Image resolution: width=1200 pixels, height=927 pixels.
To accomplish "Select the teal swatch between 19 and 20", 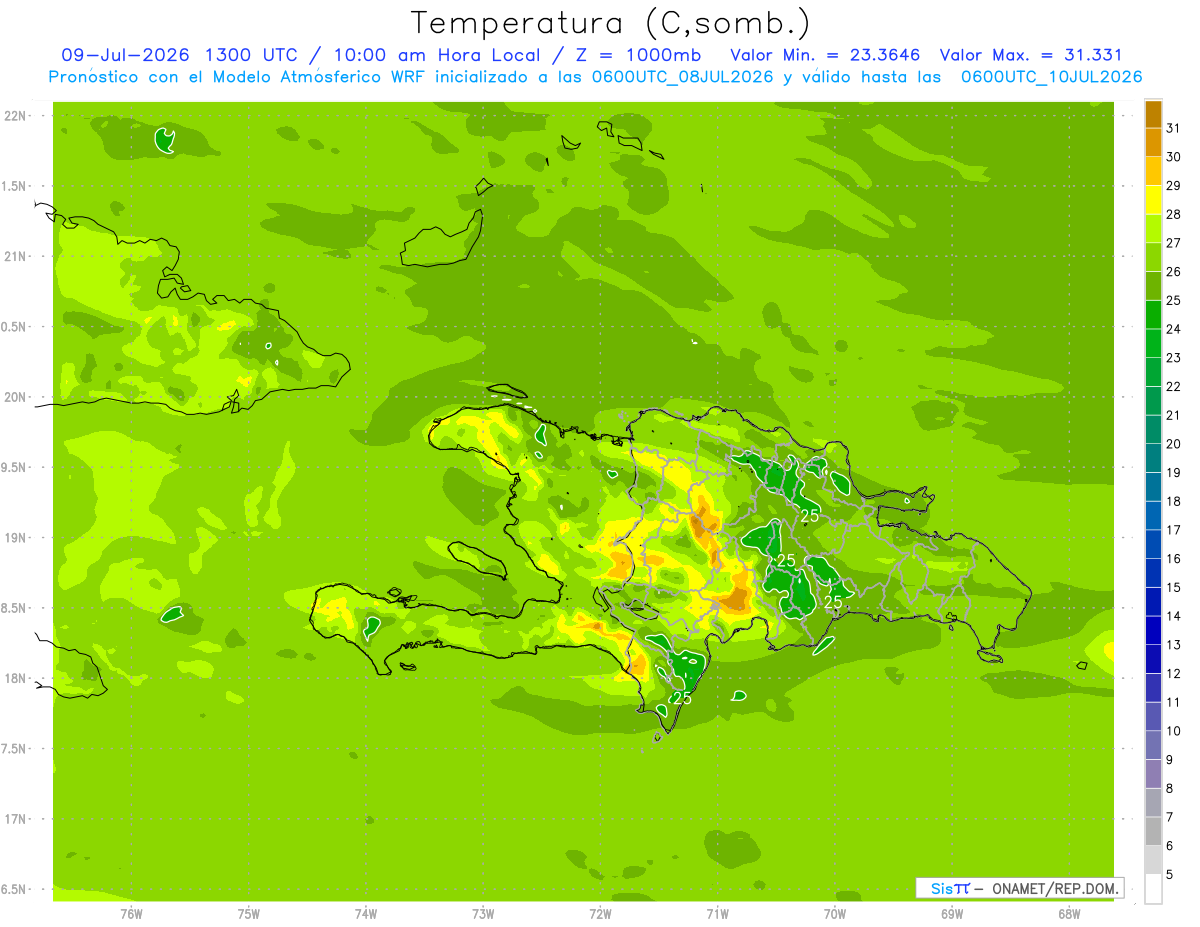I will click(1153, 458).
